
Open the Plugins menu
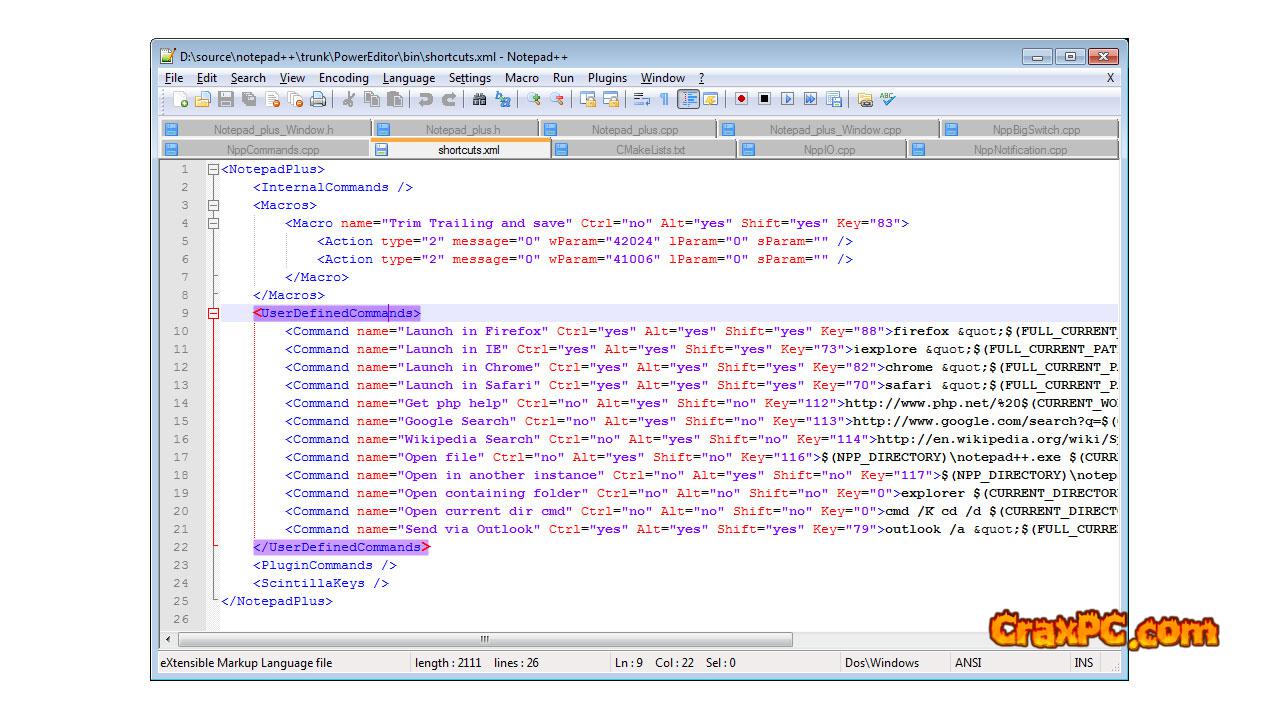[607, 78]
